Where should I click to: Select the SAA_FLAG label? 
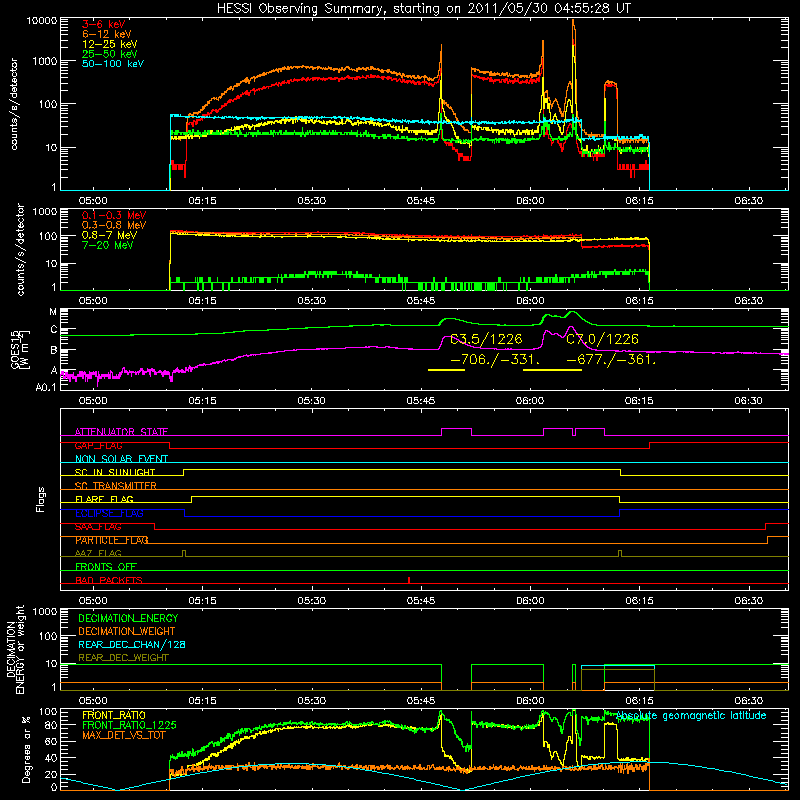tap(98, 526)
